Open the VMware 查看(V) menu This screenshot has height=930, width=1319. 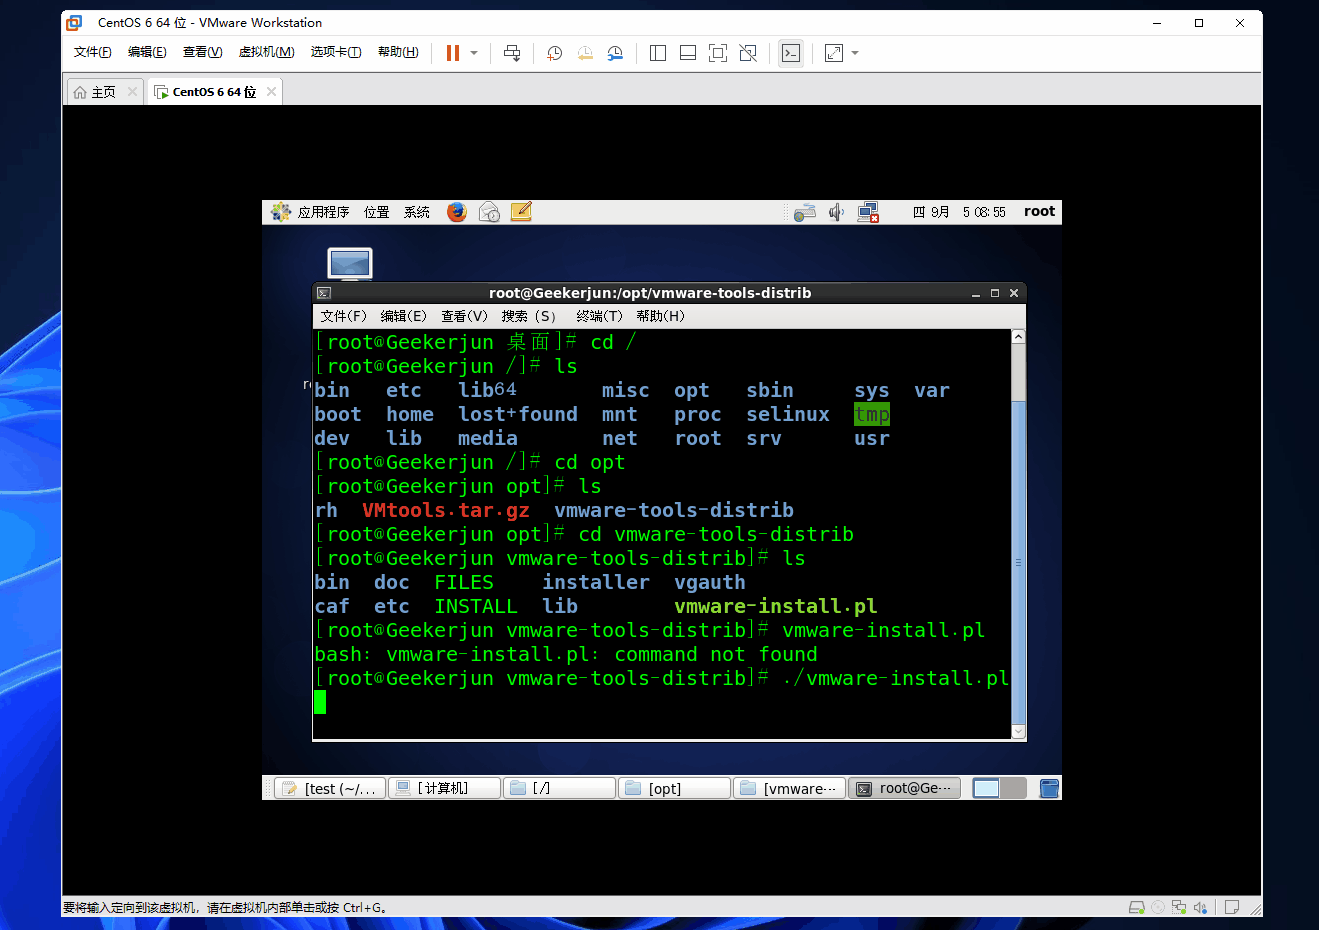[x=202, y=52]
